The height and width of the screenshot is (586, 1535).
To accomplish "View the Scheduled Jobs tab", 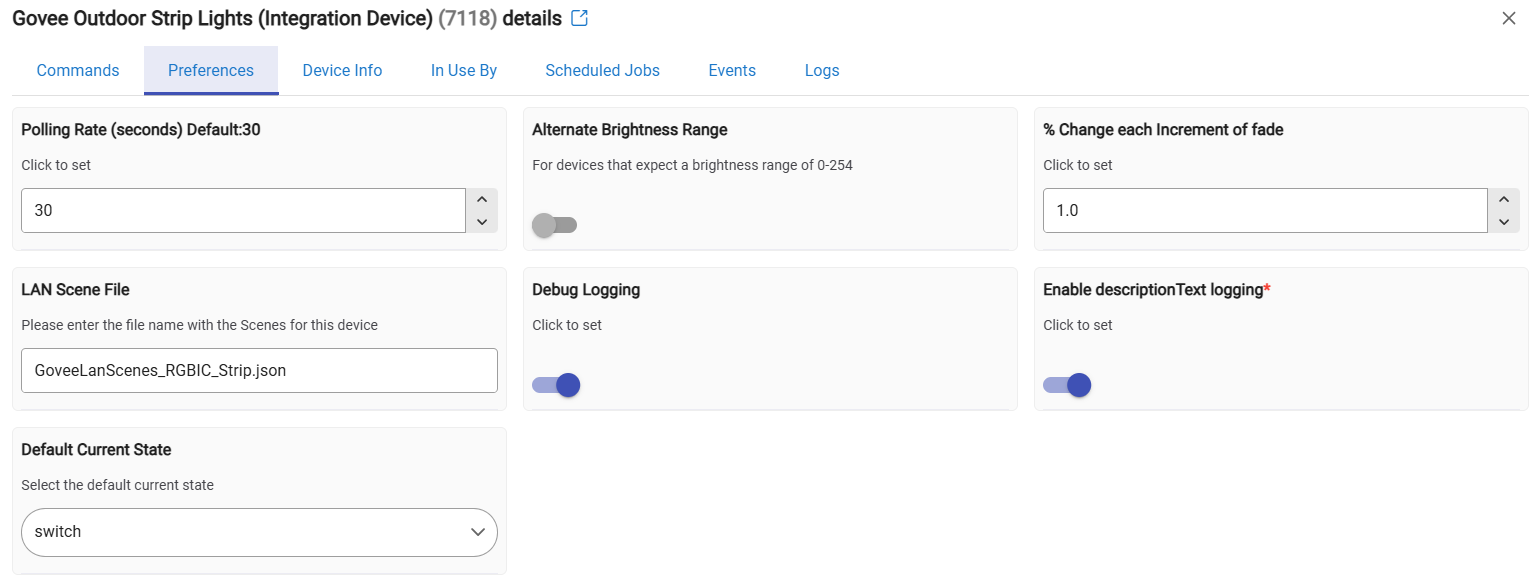I will pos(602,71).
